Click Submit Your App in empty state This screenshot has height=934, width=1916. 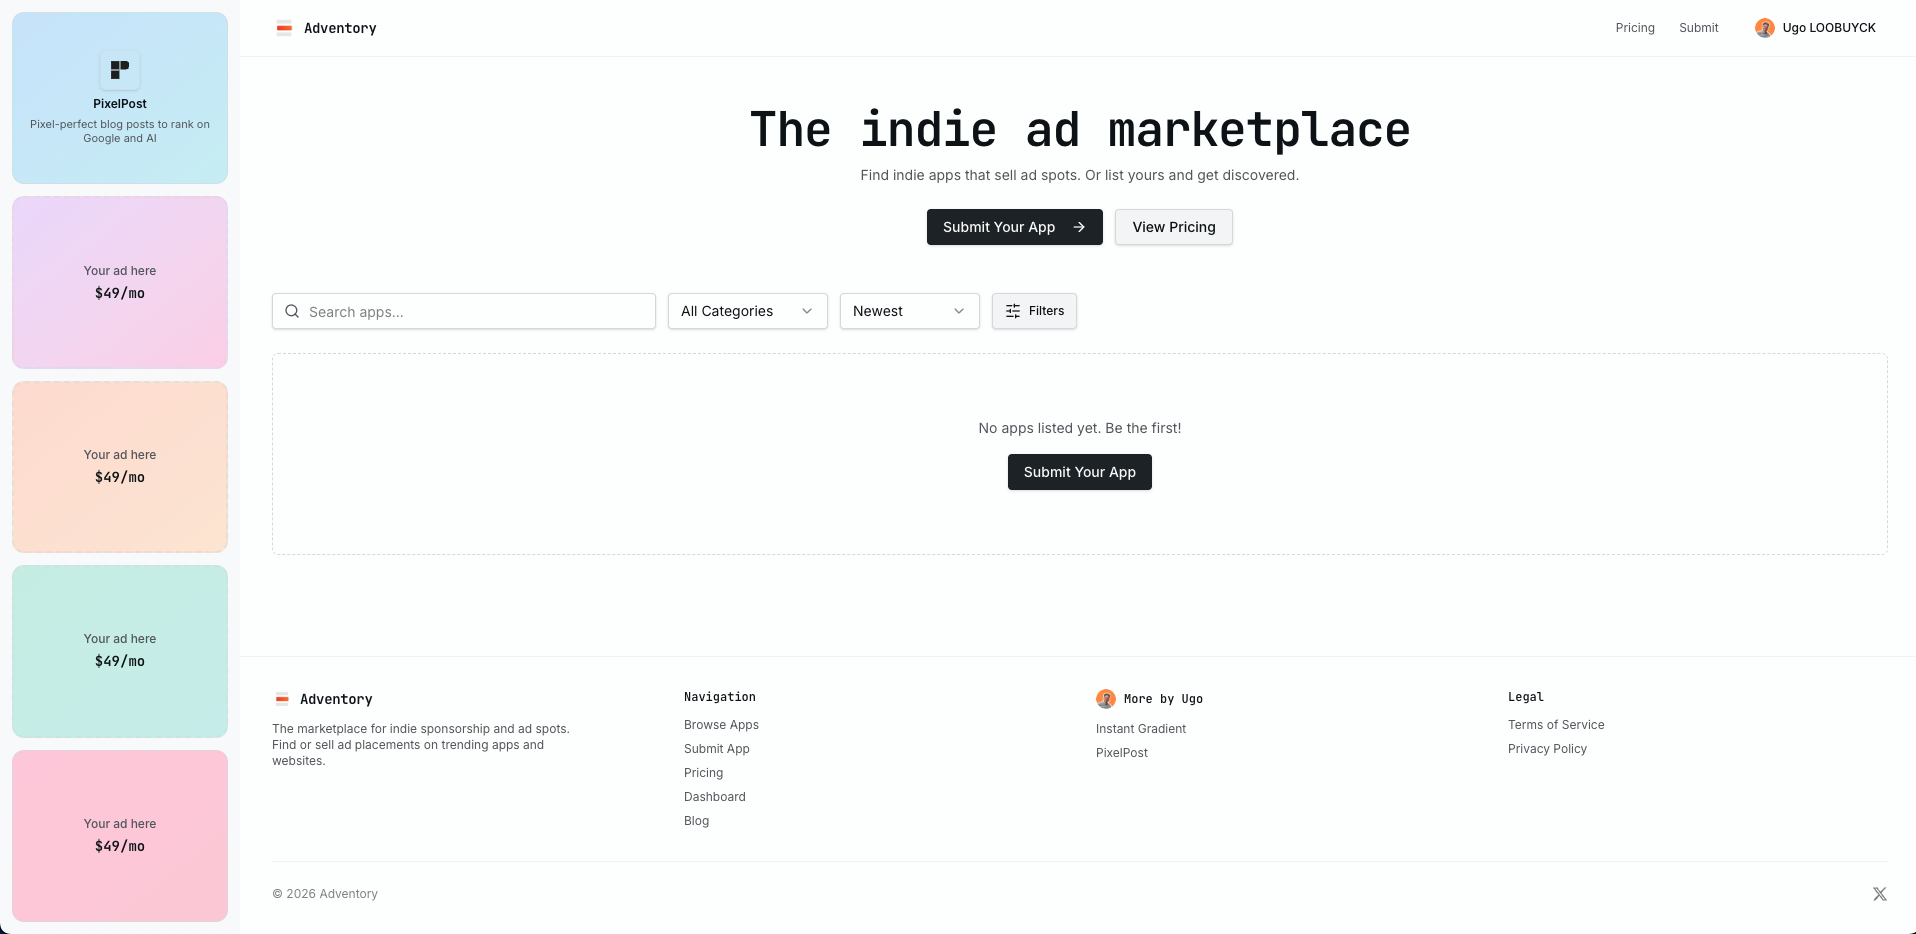click(x=1079, y=472)
